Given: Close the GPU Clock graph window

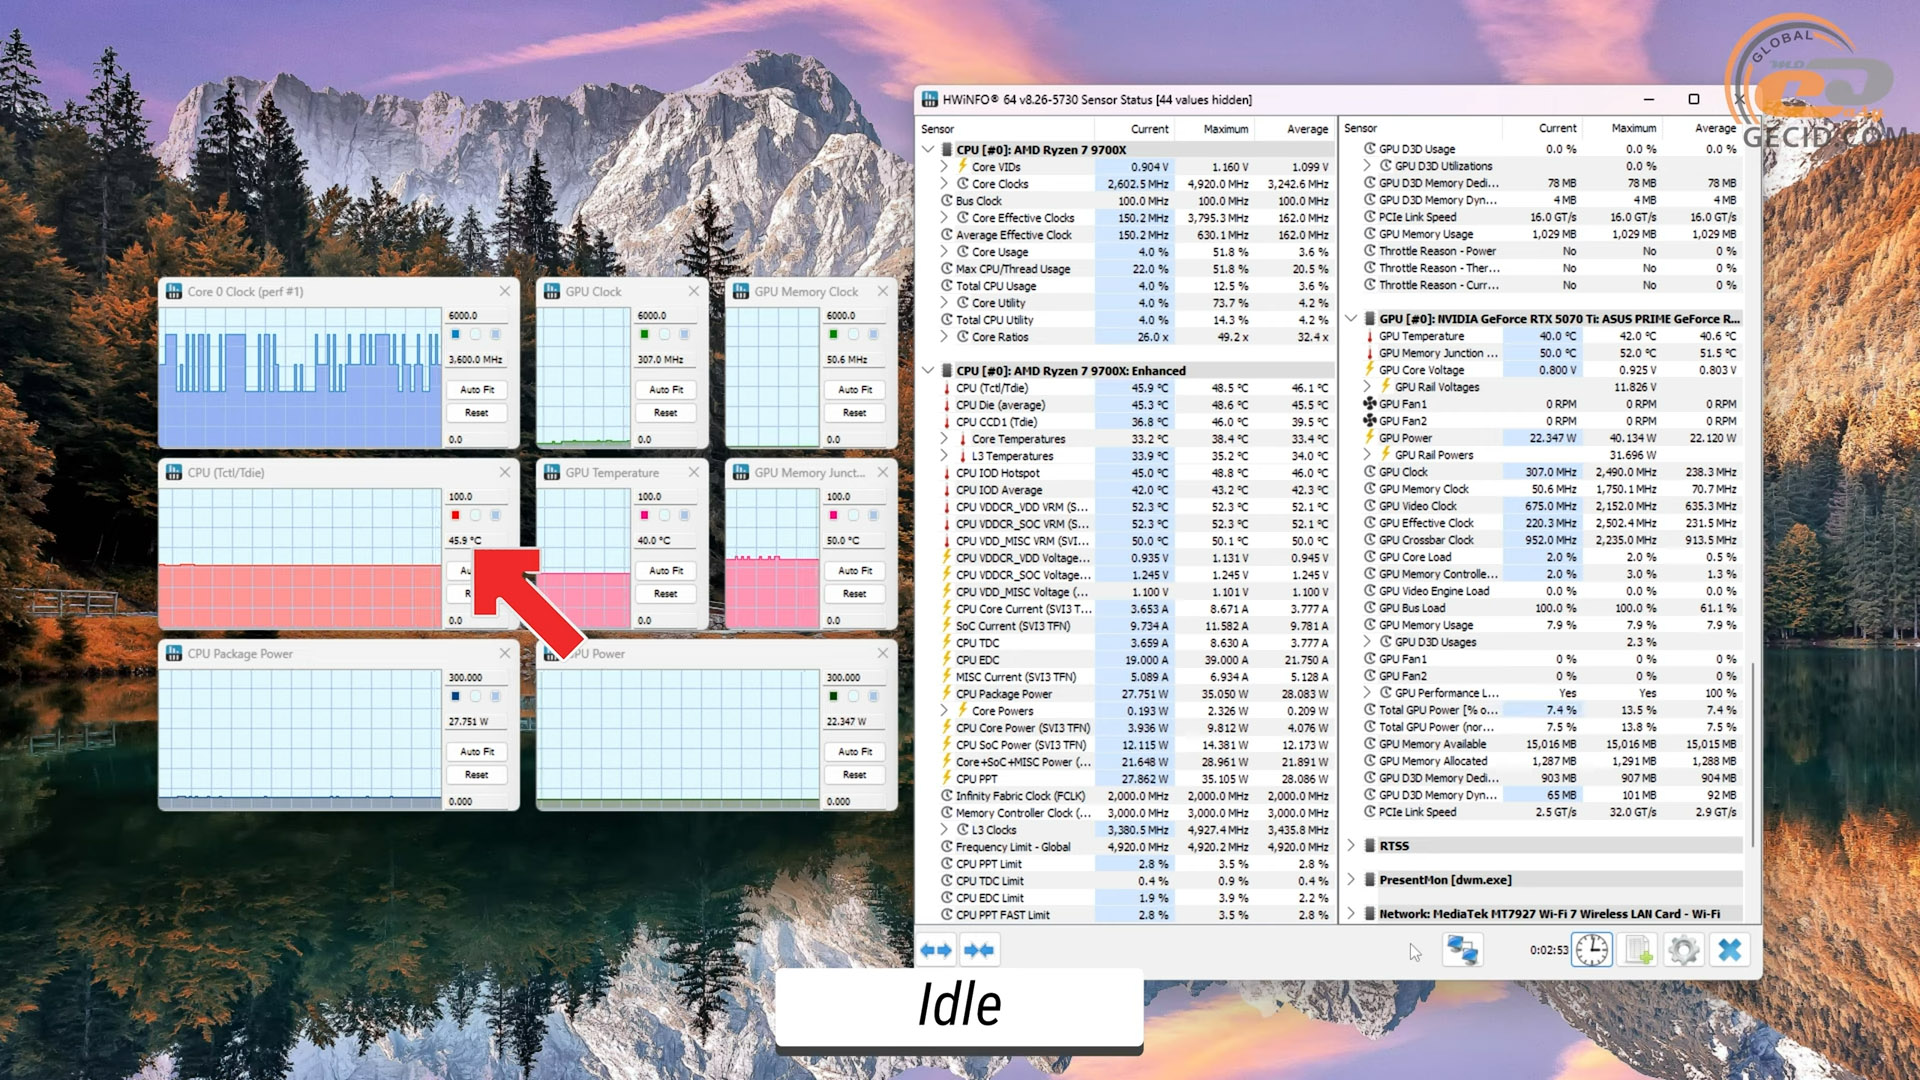Looking at the screenshot, I should (694, 291).
